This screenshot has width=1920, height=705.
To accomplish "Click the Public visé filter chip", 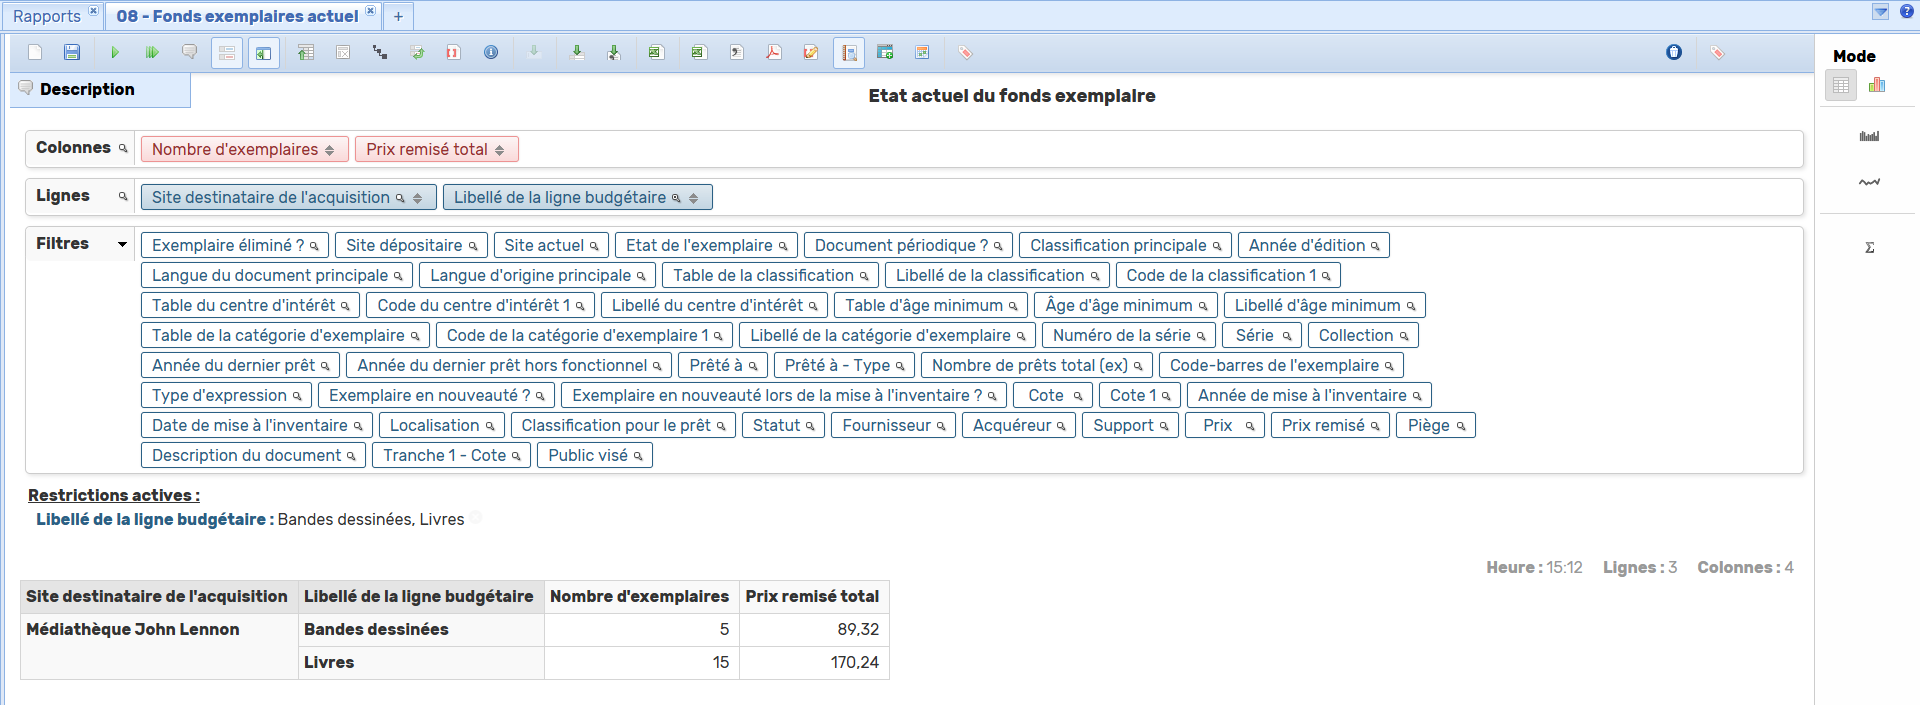I will [x=595, y=455].
